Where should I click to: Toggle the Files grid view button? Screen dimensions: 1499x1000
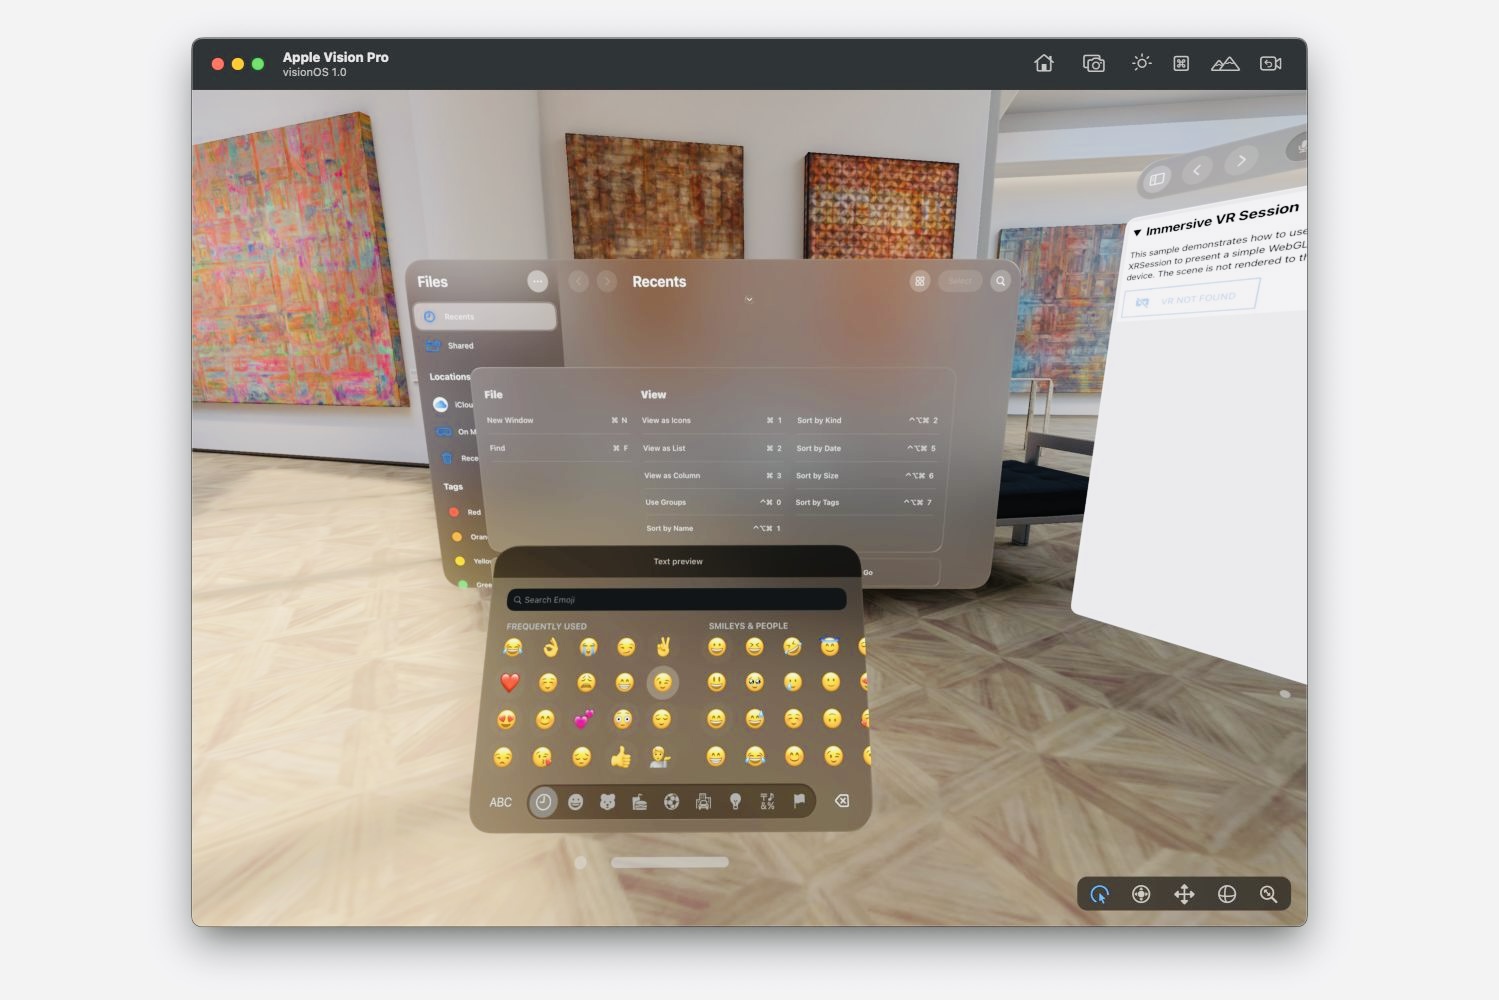pos(919,281)
